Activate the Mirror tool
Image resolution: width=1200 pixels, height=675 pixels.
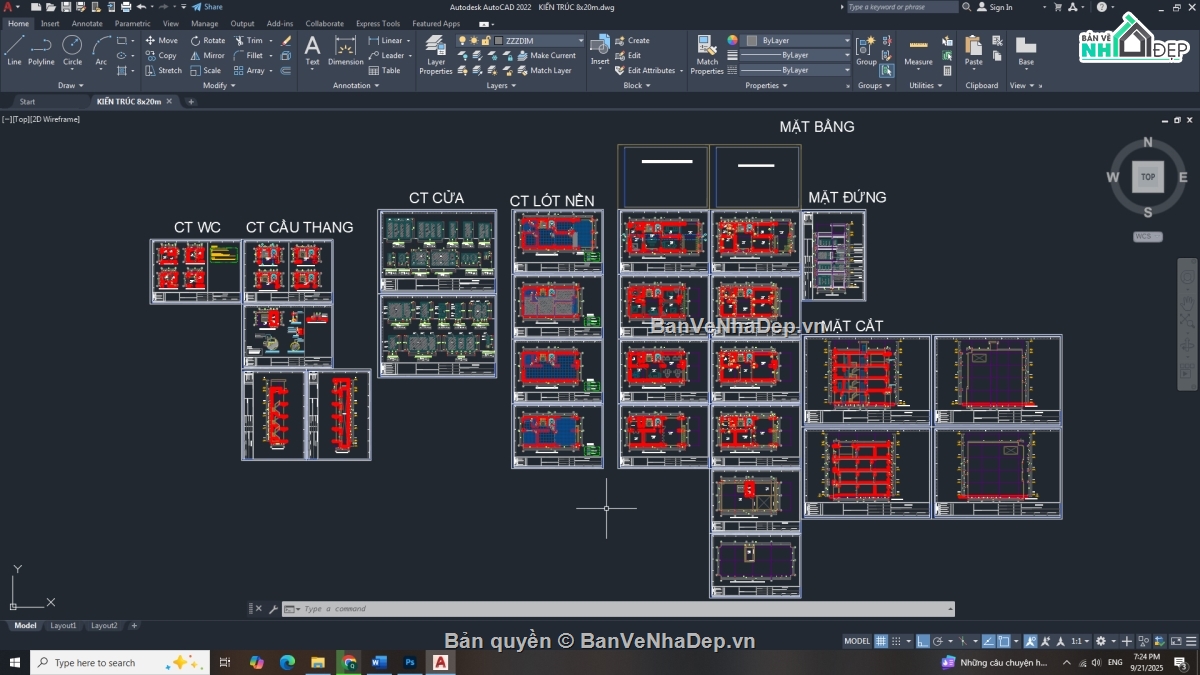pos(207,56)
